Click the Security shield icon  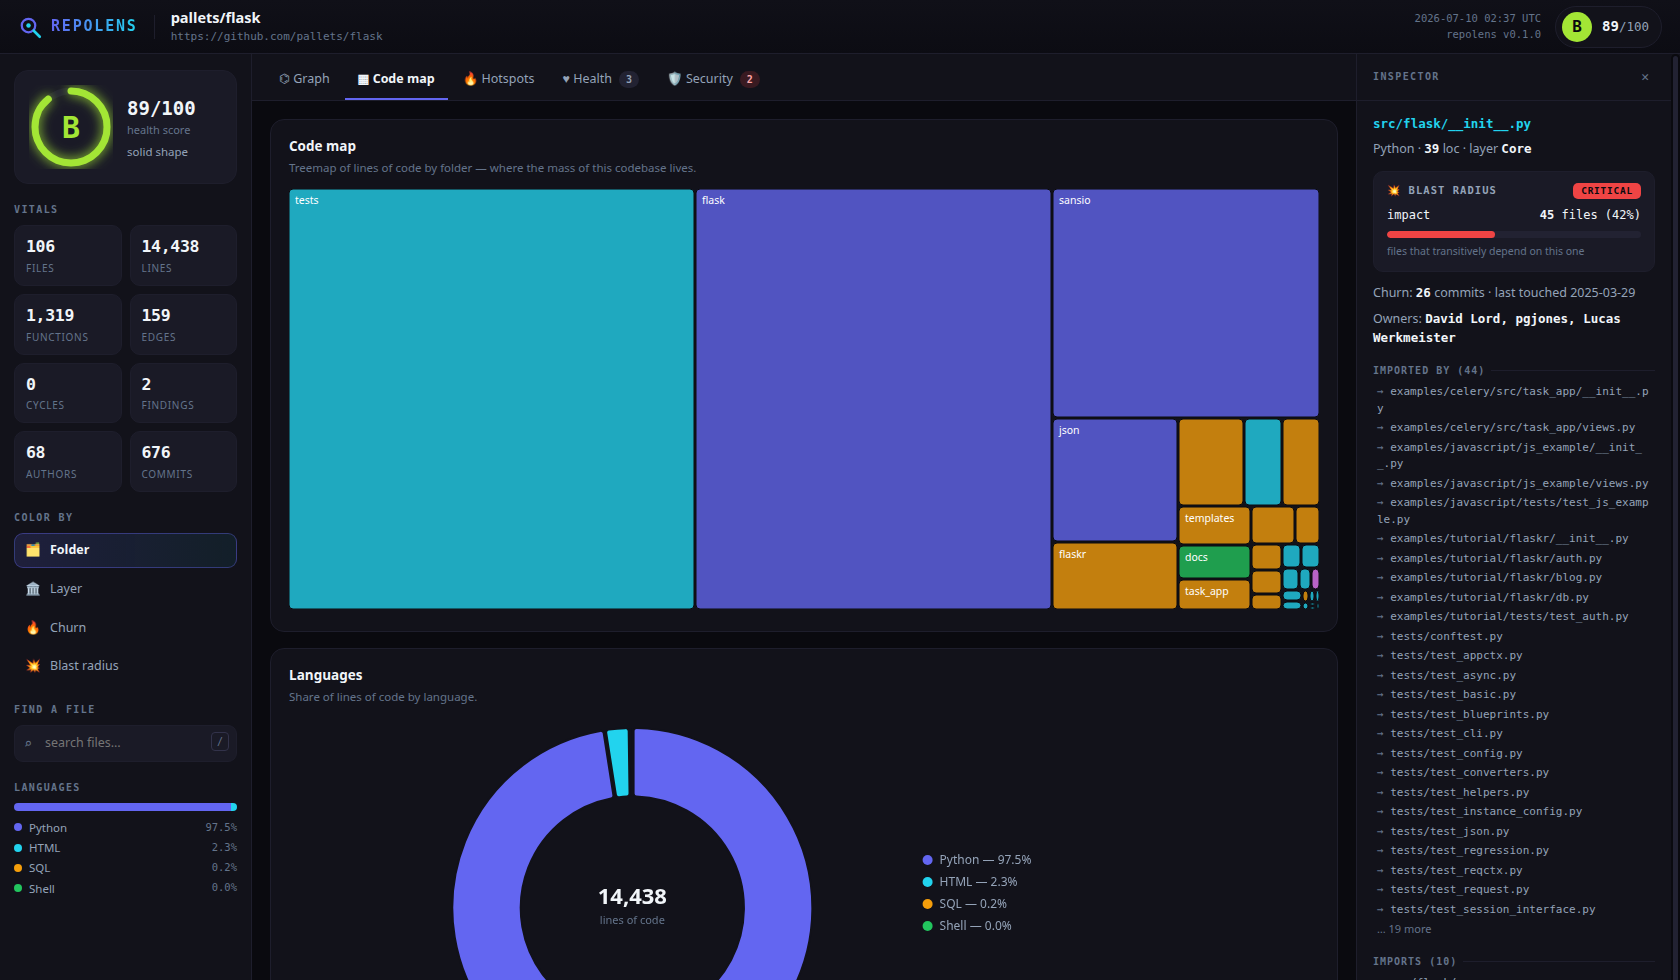point(674,79)
